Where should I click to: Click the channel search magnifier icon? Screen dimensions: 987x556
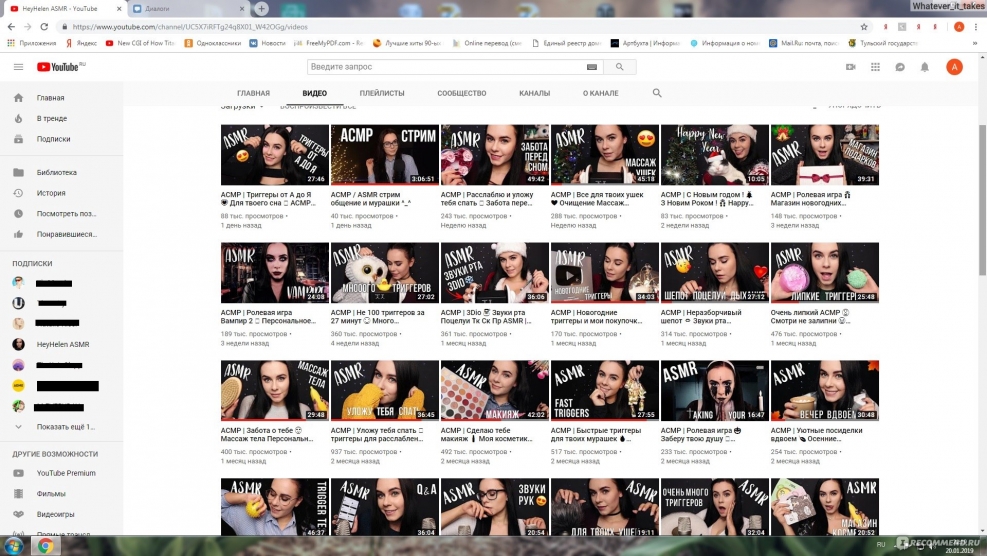pos(657,93)
